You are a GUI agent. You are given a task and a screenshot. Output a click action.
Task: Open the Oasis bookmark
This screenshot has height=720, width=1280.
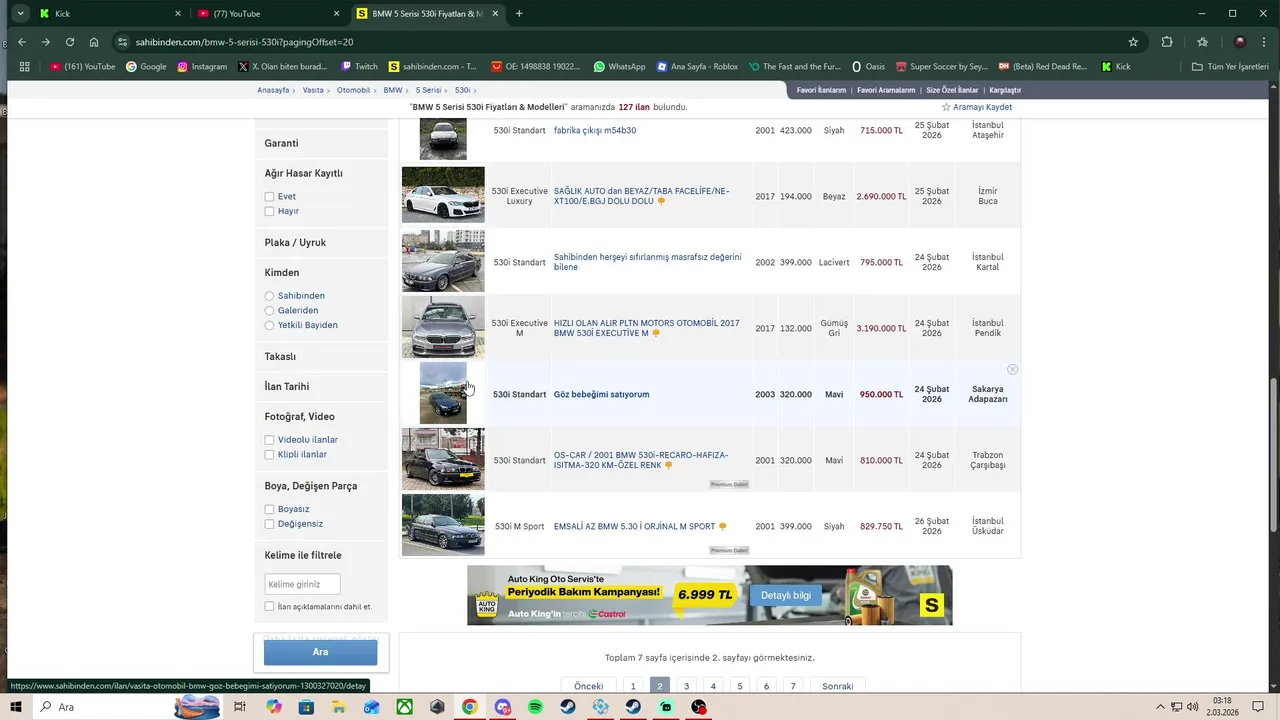(868, 67)
